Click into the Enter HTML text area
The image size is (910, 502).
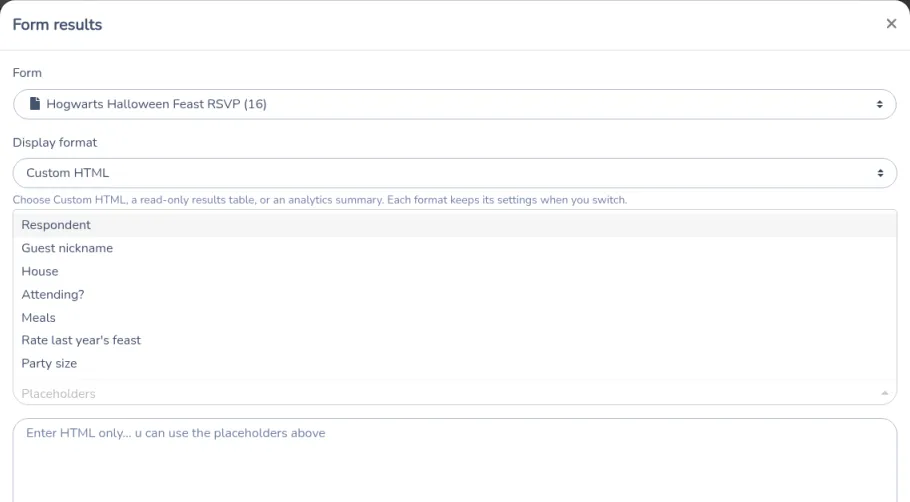point(454,460)
